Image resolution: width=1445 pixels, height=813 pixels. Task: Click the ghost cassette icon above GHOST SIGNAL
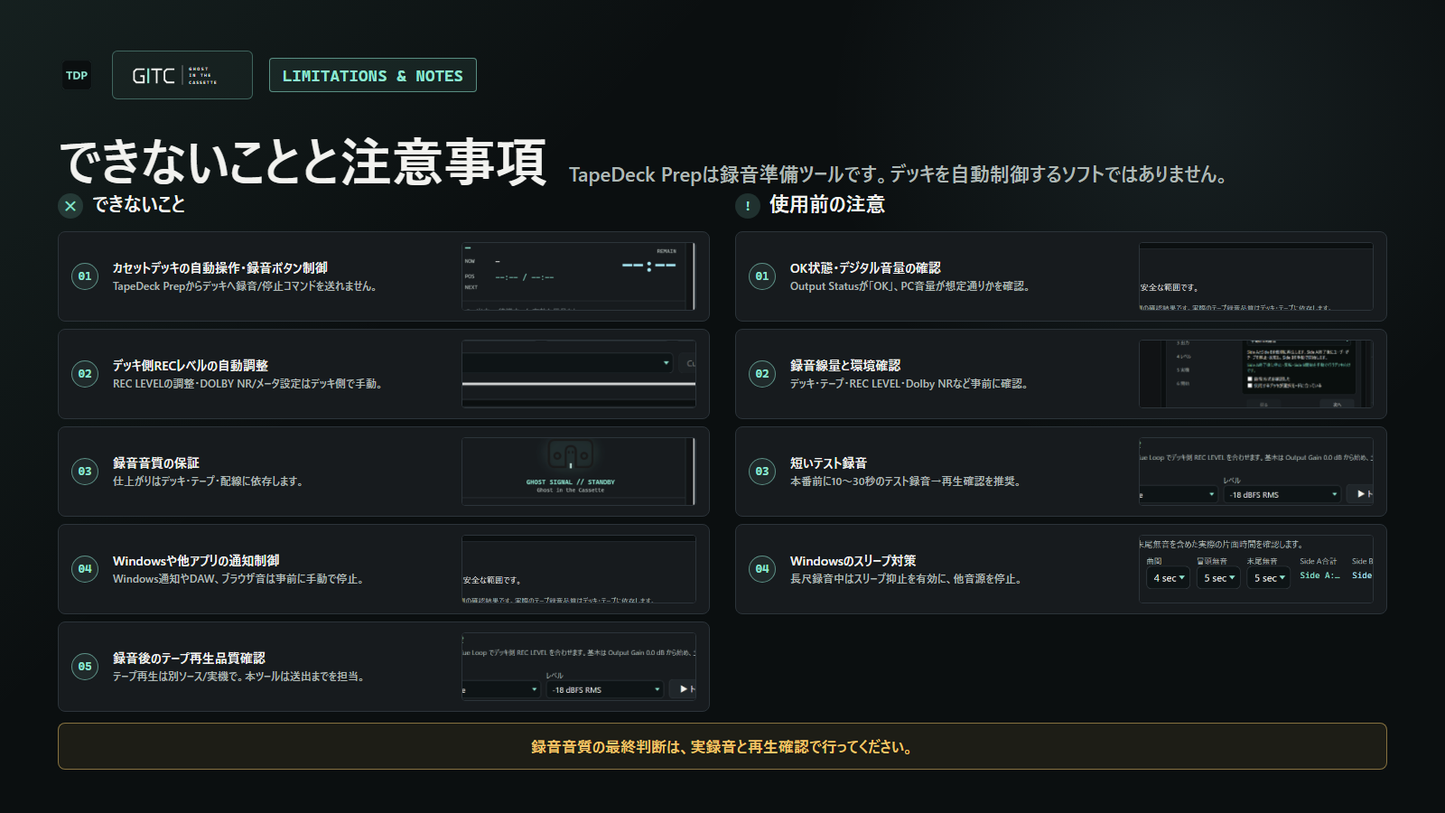570,455
